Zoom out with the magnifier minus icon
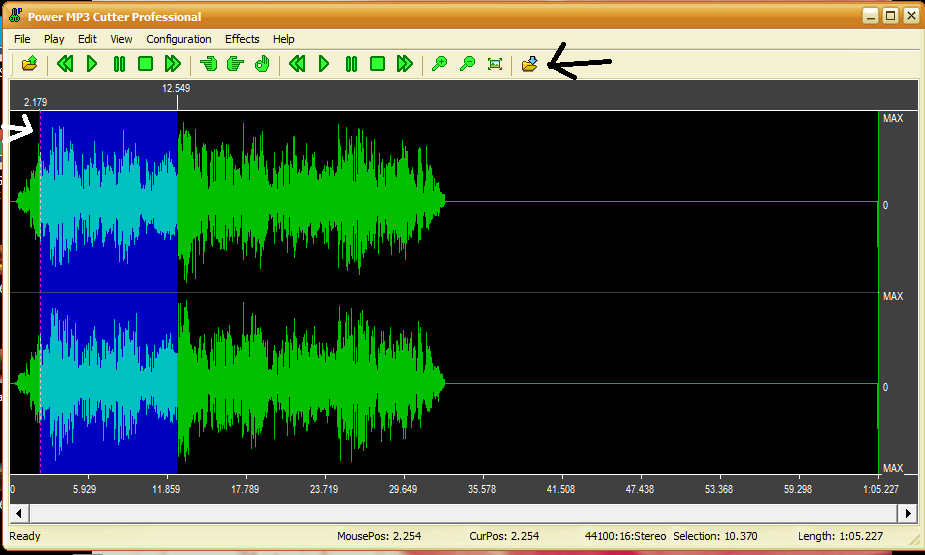This screenshot has height=555, width=925. (x=467, y=64)
